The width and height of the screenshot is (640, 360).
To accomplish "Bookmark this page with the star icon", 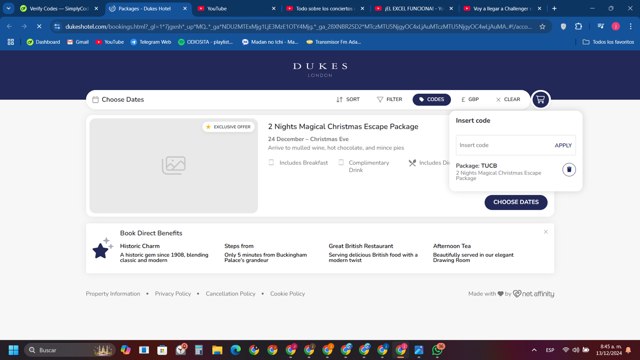I will click(x=542, y=27).
